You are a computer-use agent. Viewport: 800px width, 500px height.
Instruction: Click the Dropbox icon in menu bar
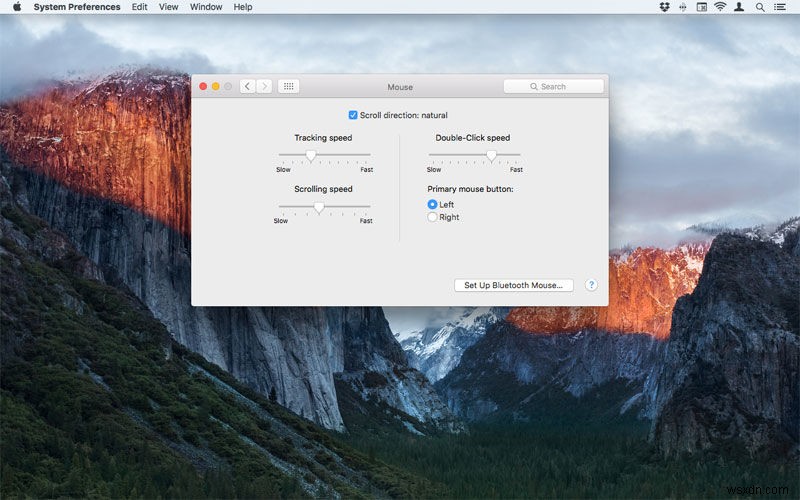point(664,7)
